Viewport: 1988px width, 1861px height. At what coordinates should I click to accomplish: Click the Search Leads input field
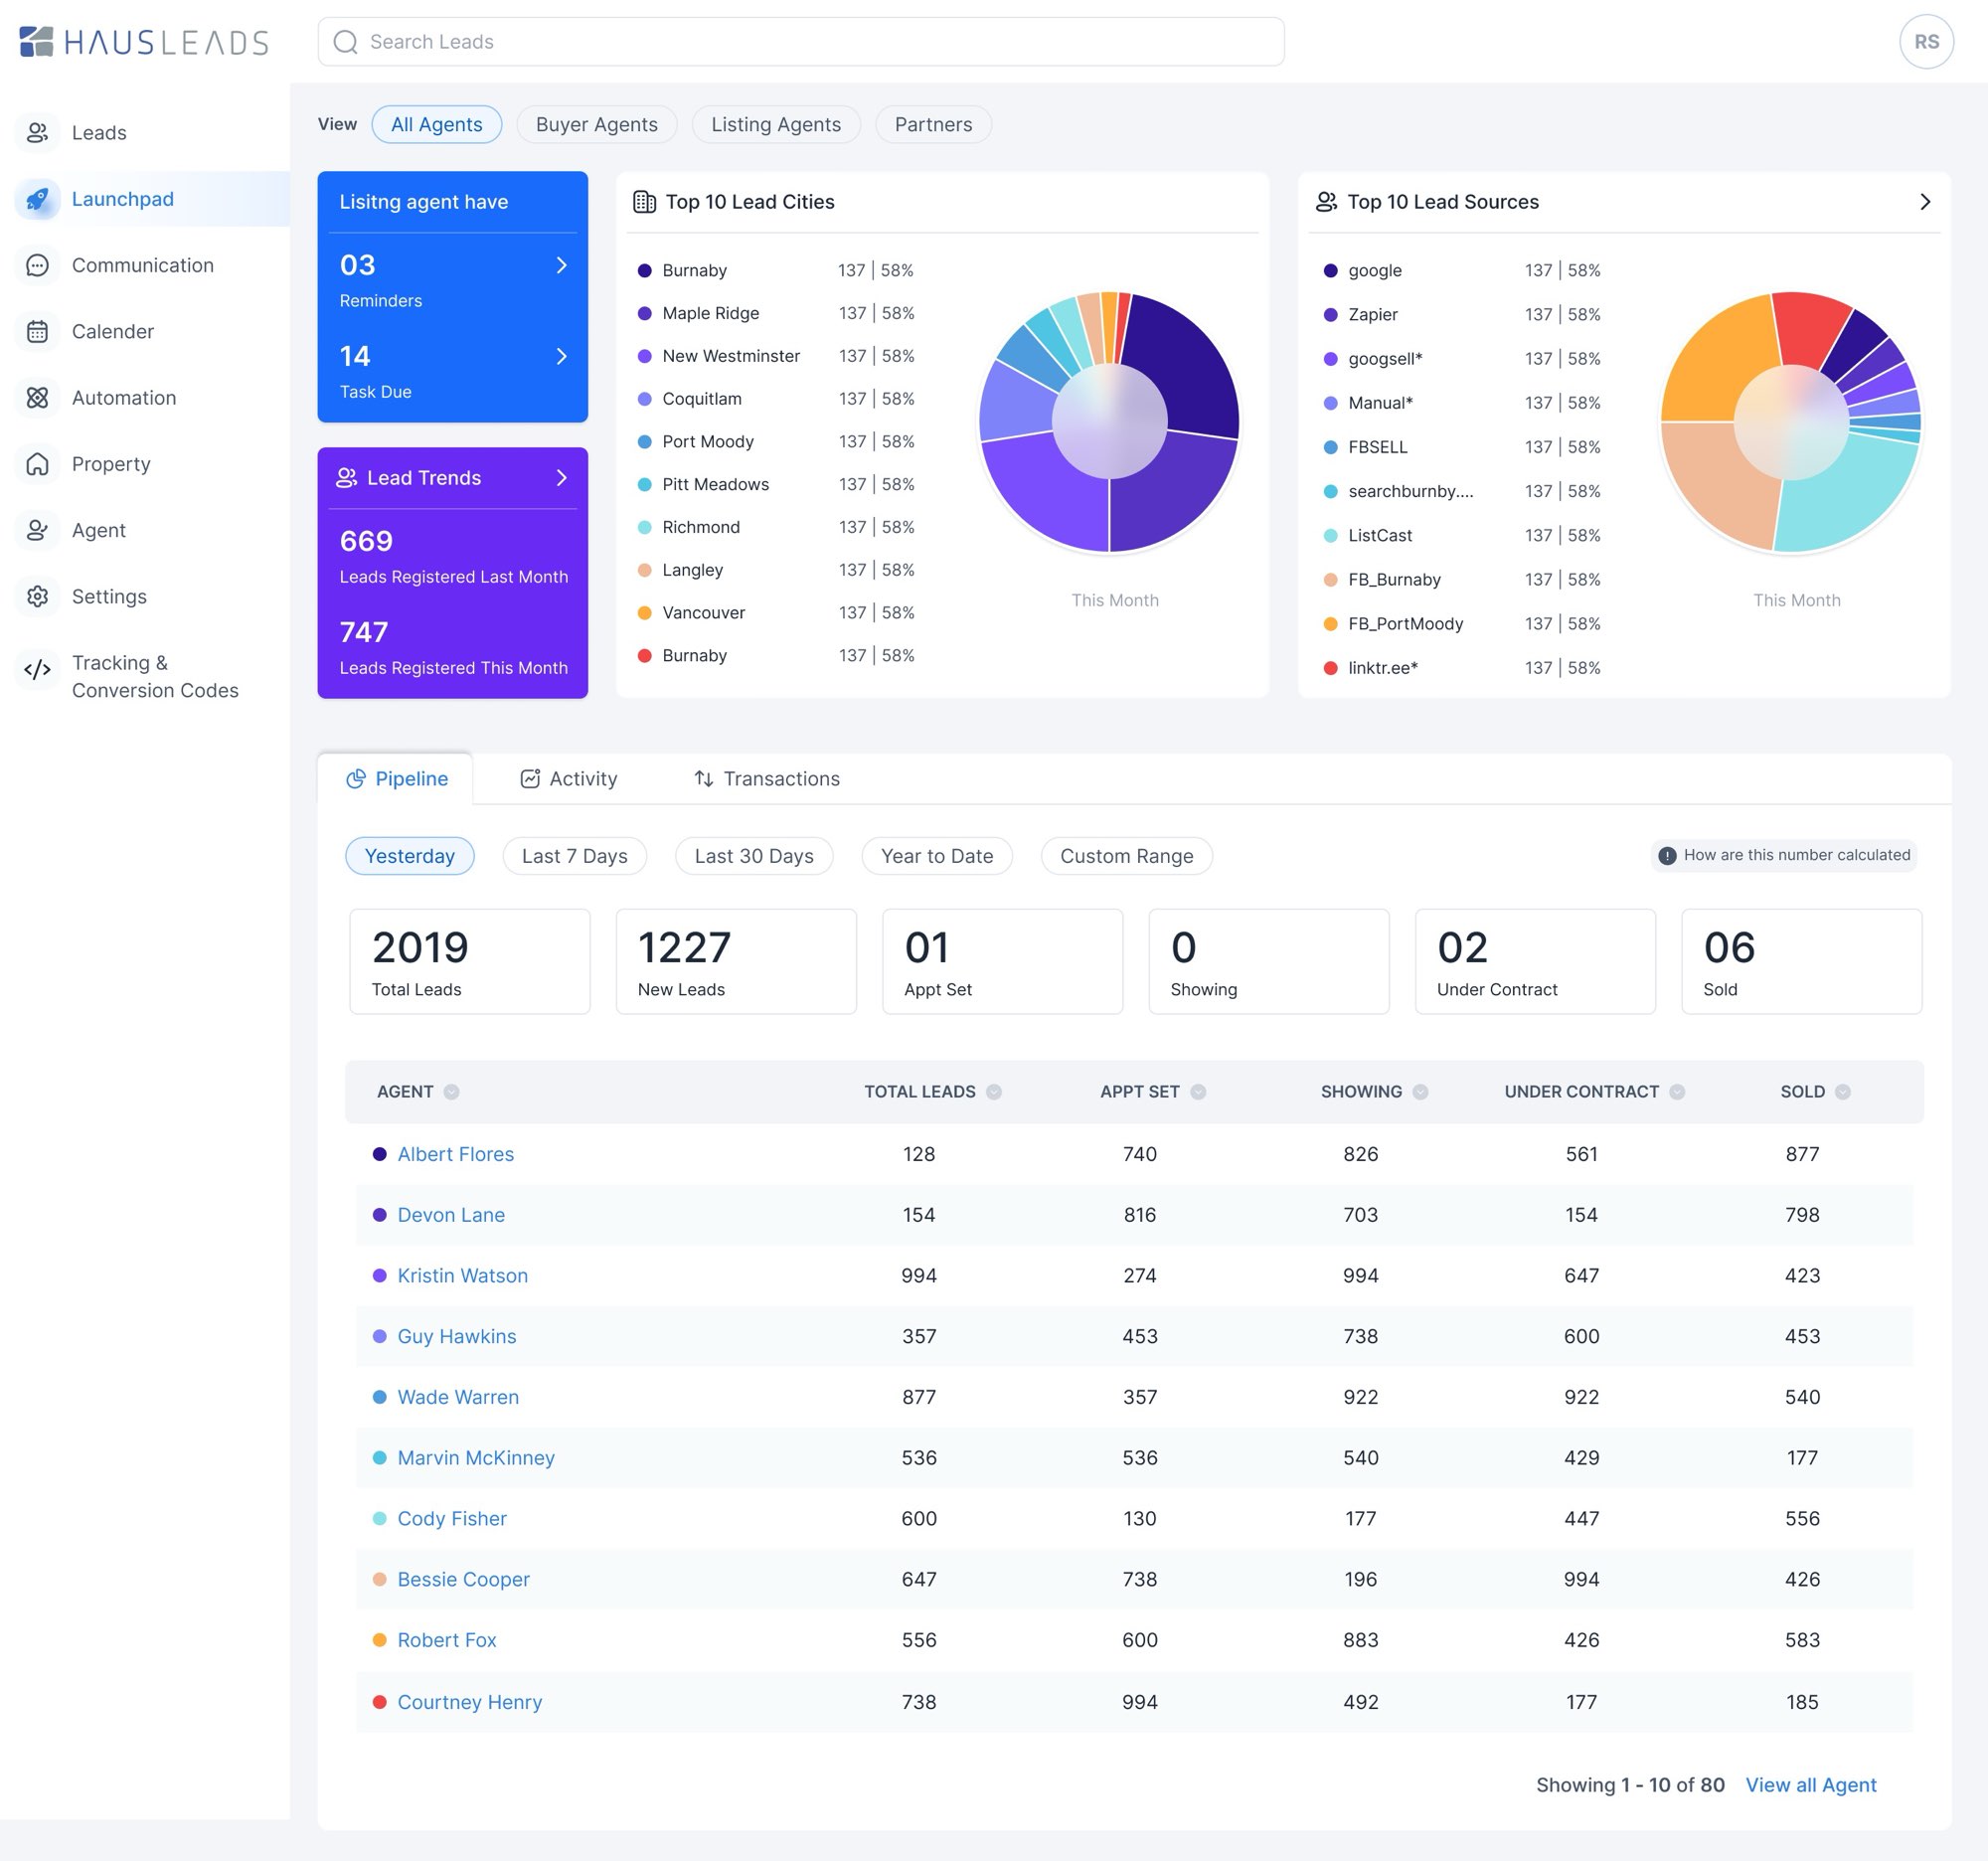[x=801, y=42]
